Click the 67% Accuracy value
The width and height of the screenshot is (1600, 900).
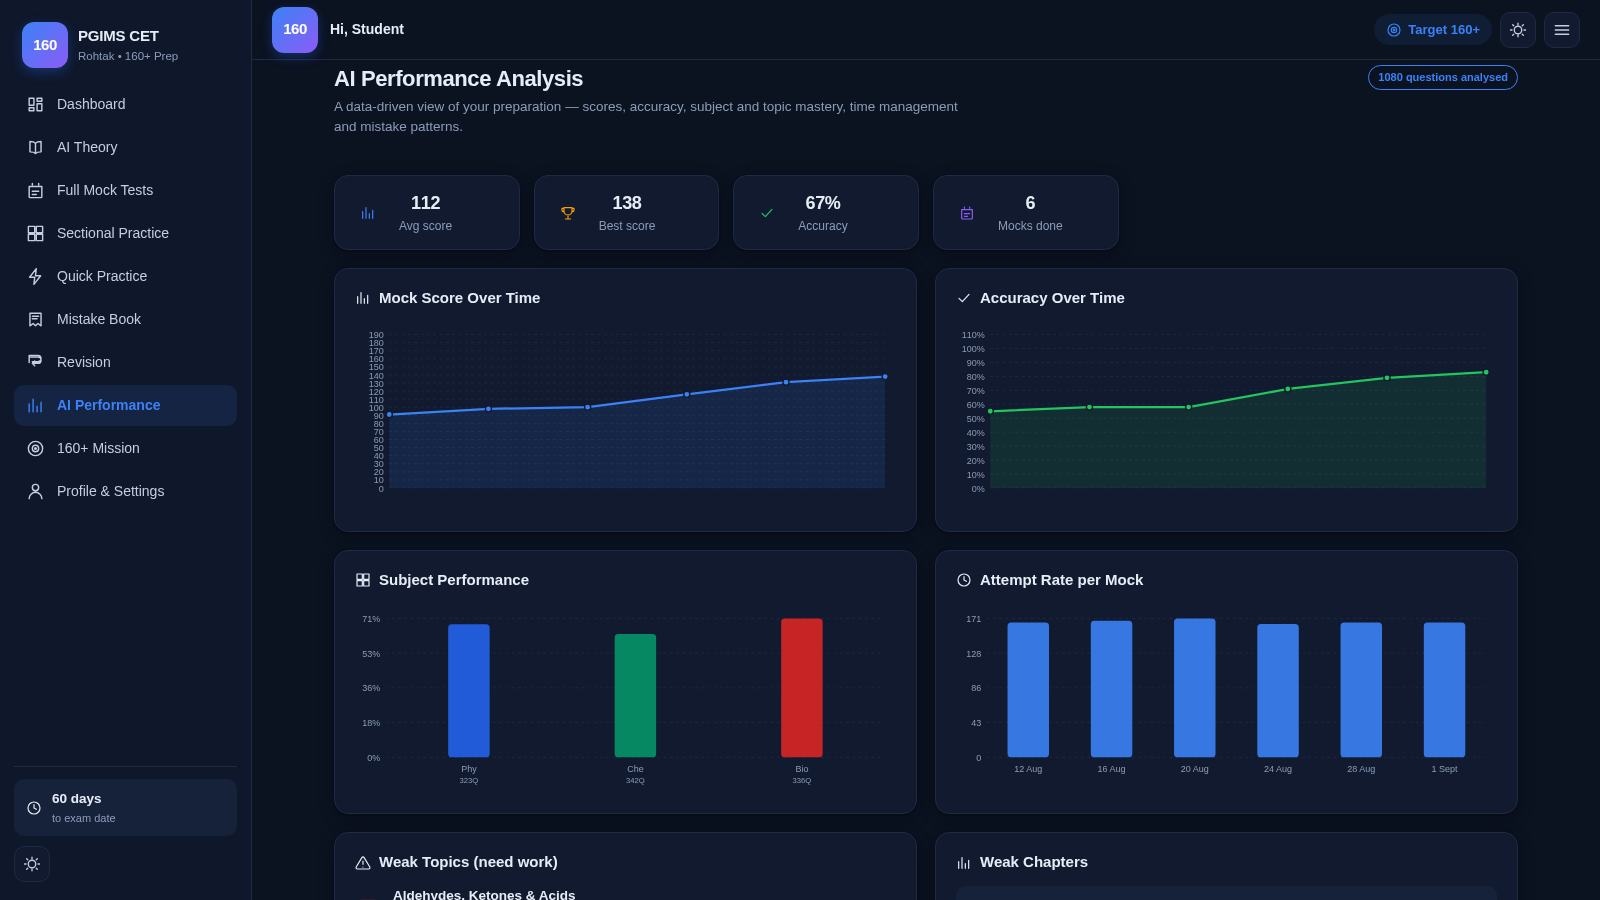[823, 203]
